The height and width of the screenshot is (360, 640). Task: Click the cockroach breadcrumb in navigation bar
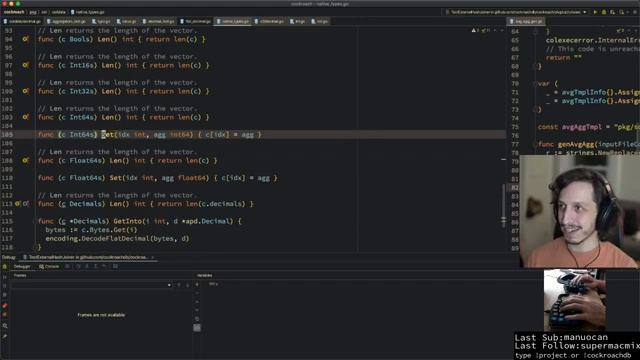tap(14, 12)
